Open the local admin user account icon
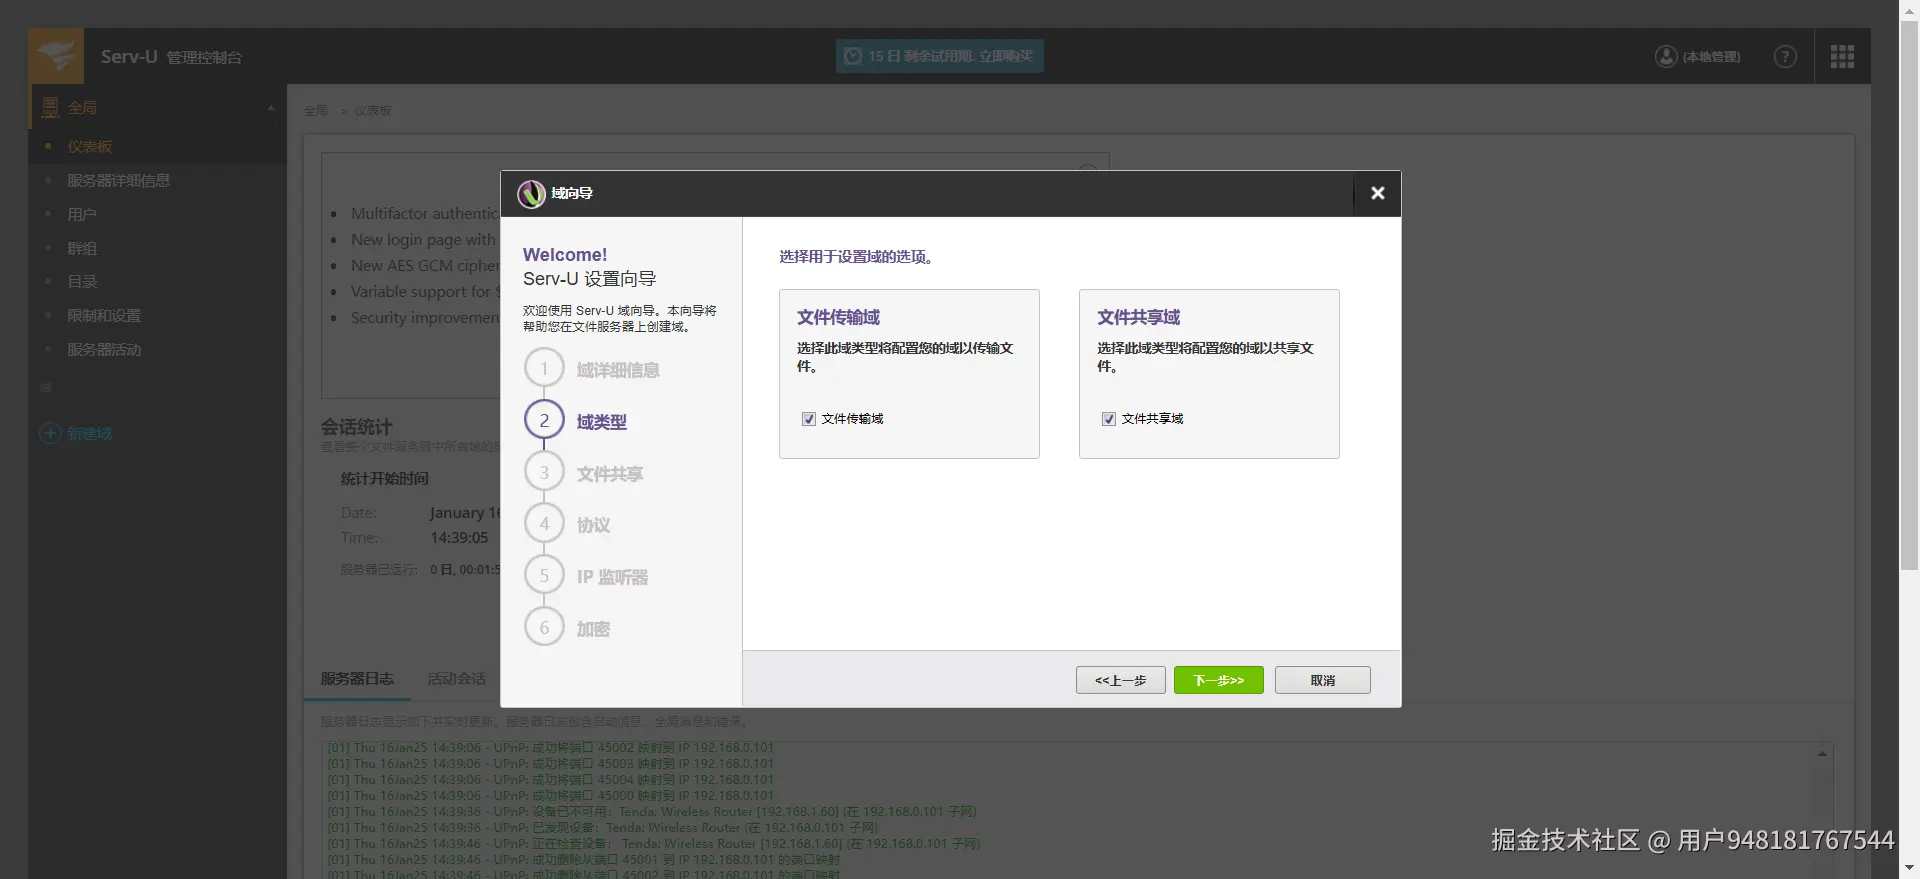This screenshot has width=1920, height=879. 1666,57
